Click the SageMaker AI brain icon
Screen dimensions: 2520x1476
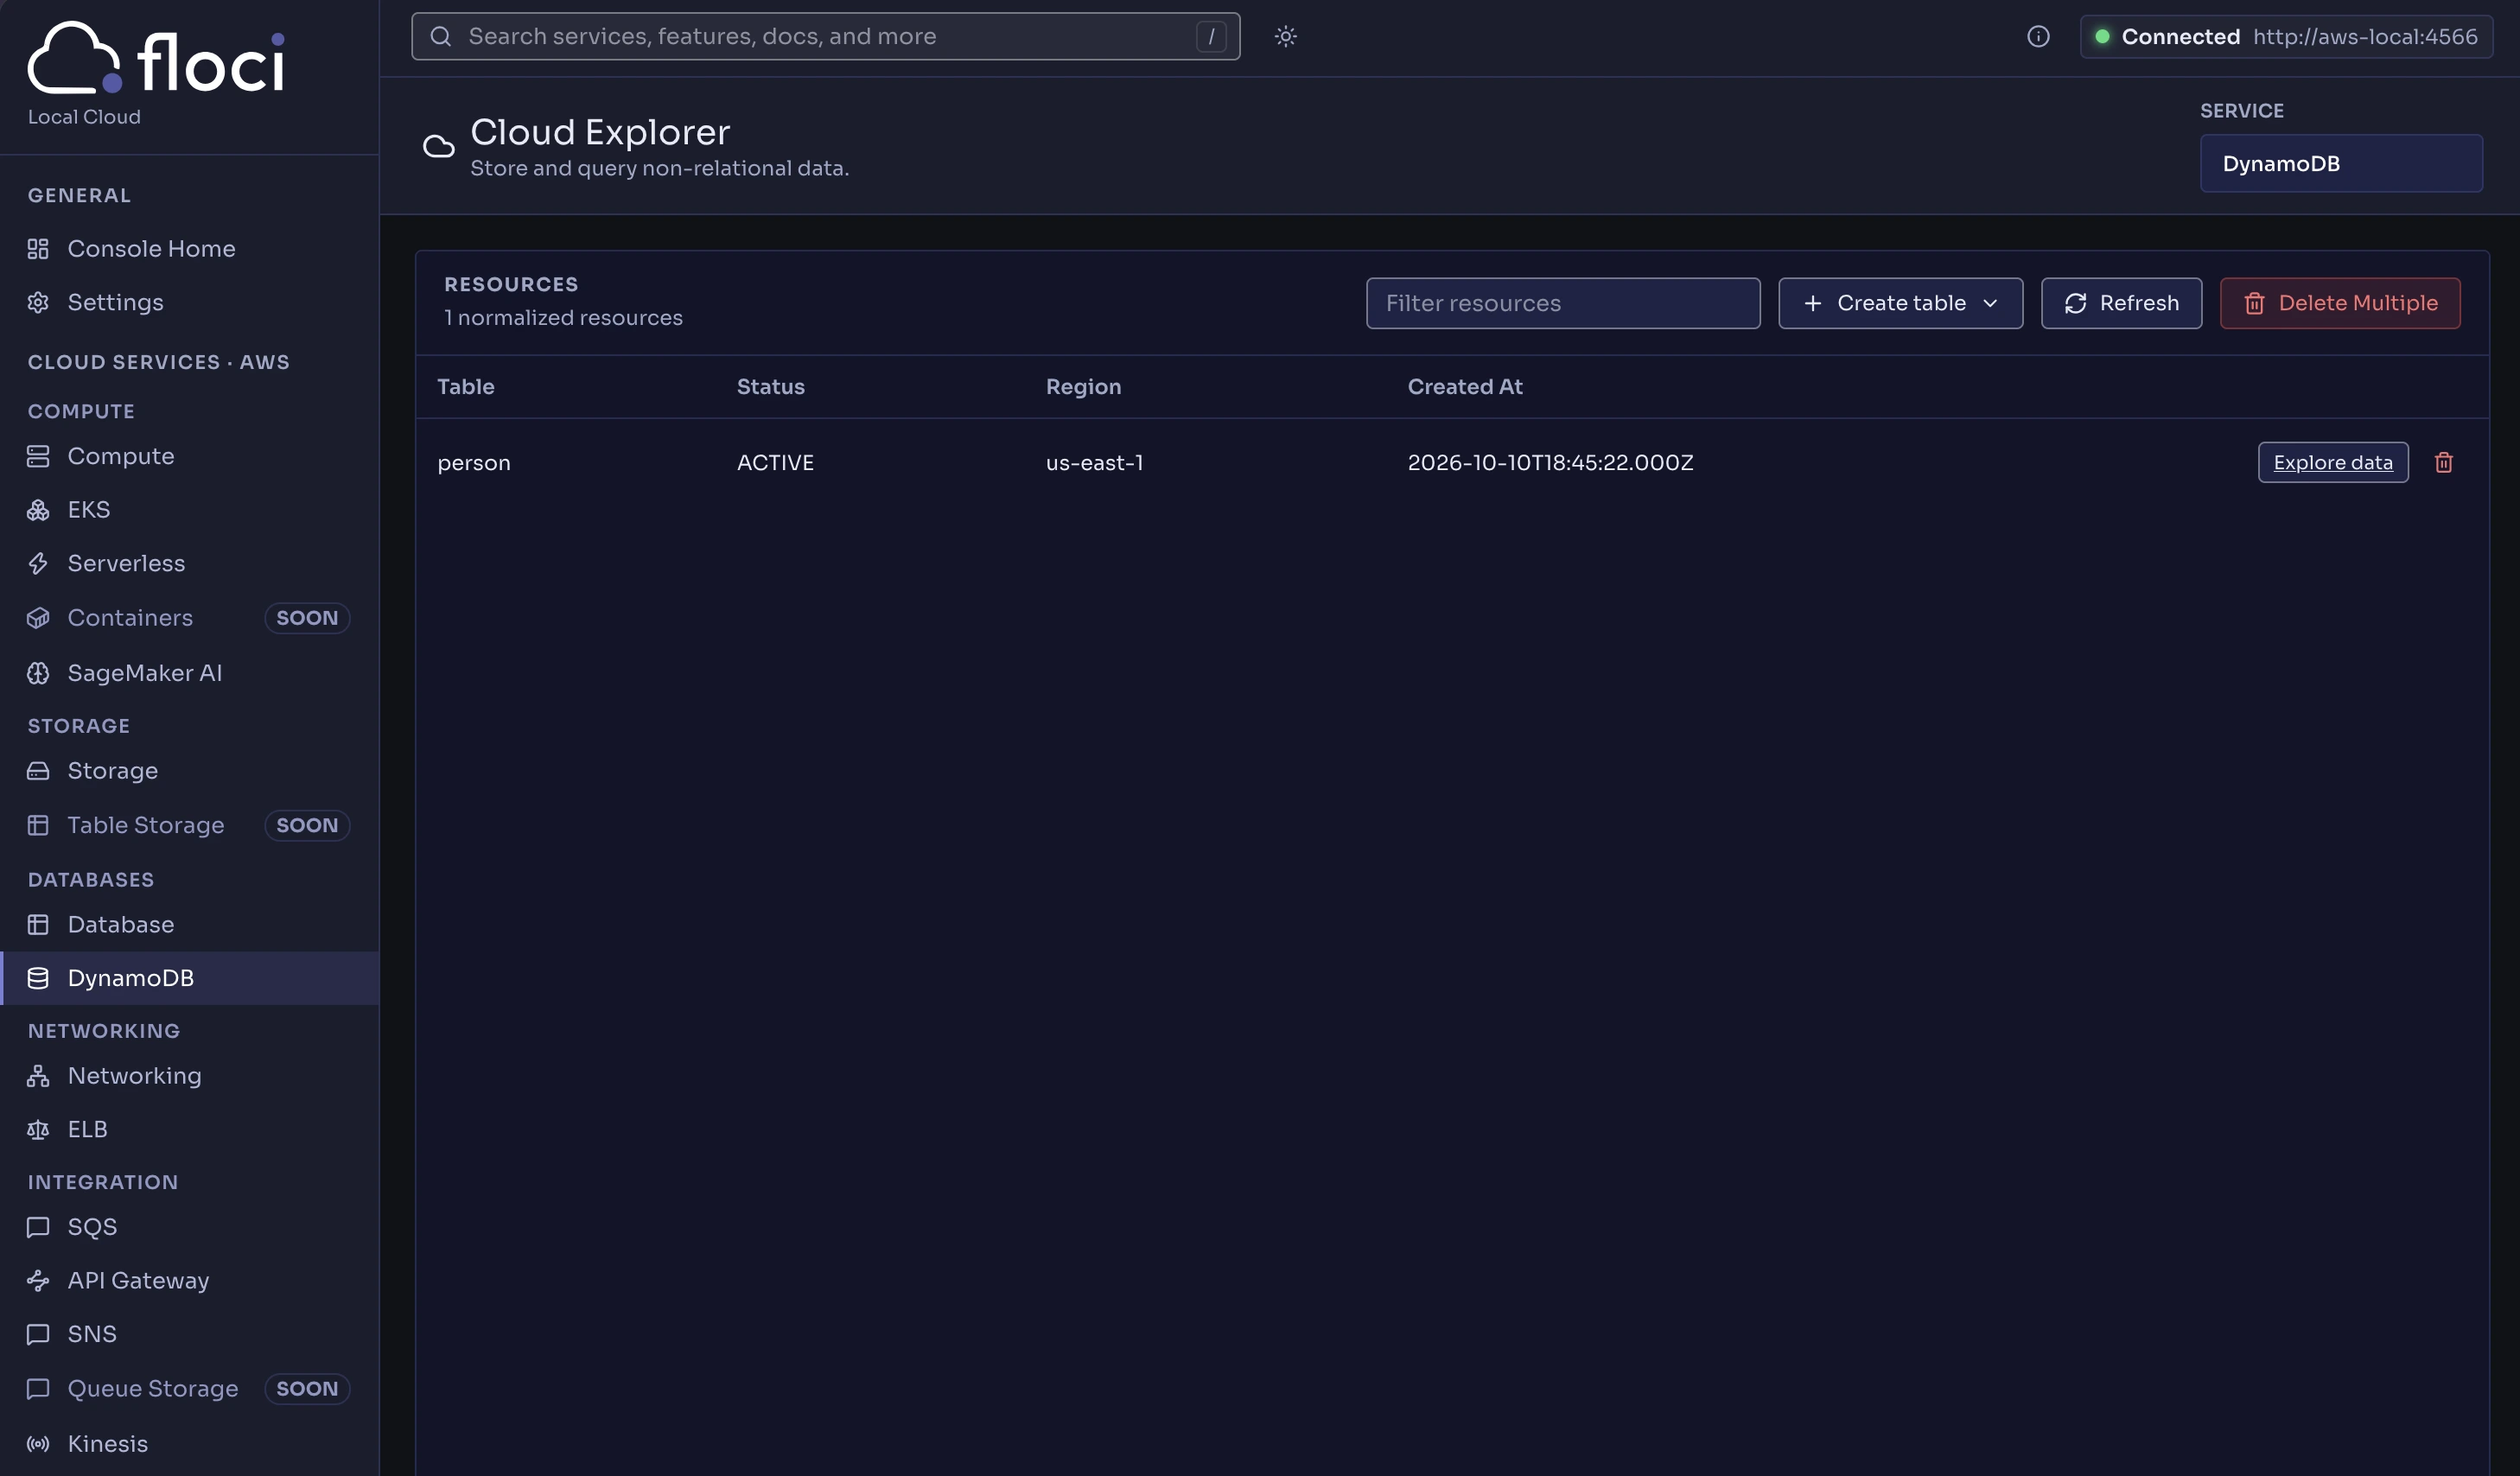38,673
